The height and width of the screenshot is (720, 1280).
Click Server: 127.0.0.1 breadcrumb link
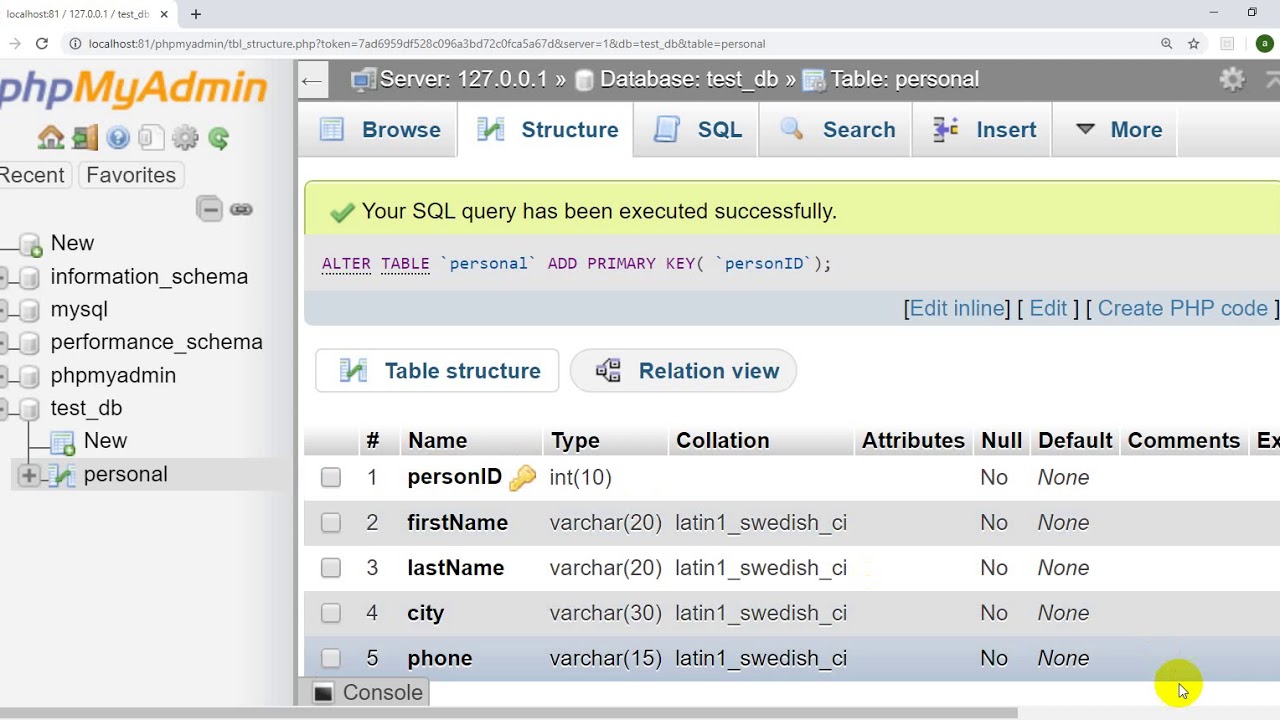click(464, 79)
